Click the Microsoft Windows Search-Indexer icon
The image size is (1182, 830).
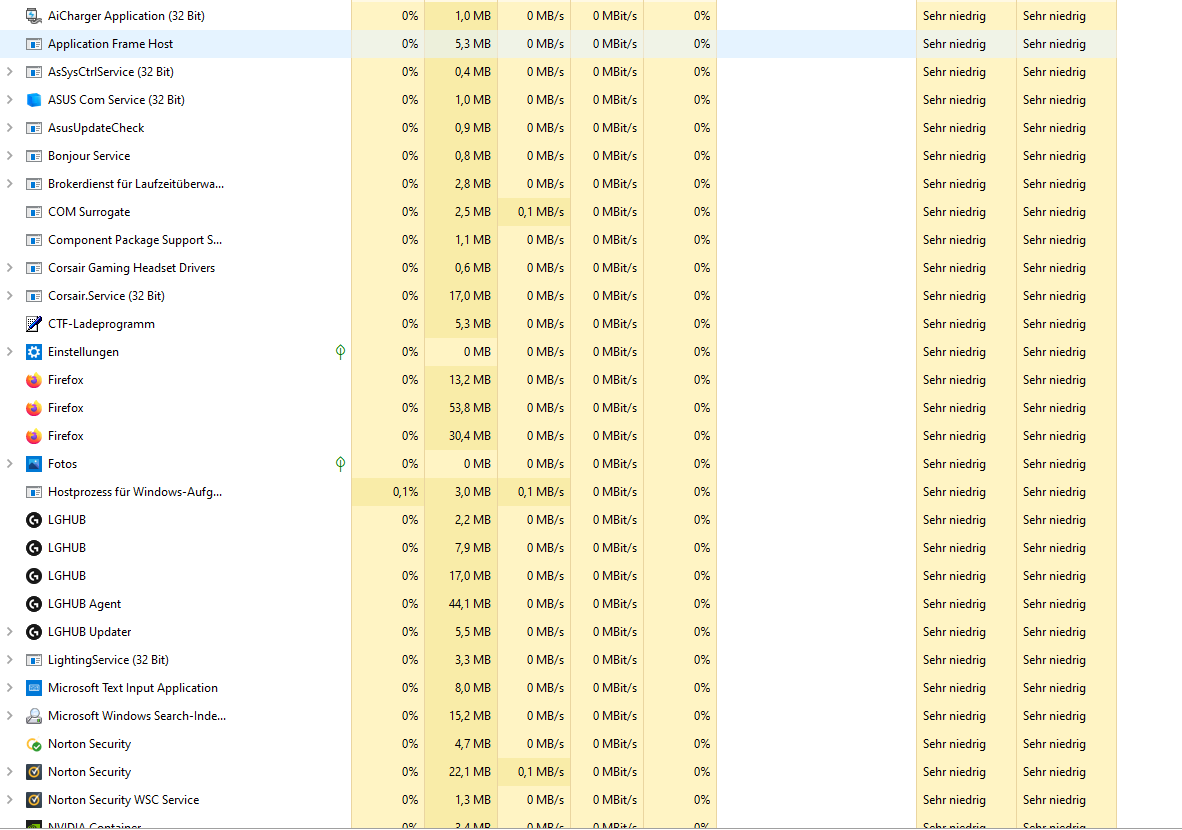(x=33, y=716)
